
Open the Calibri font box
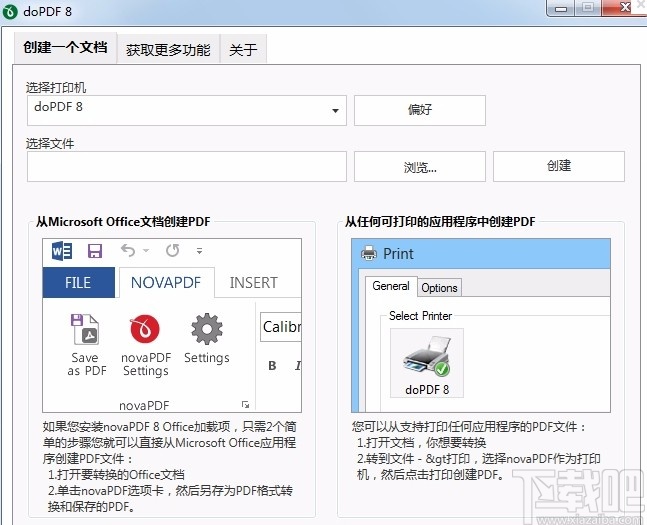coord(281,327)
